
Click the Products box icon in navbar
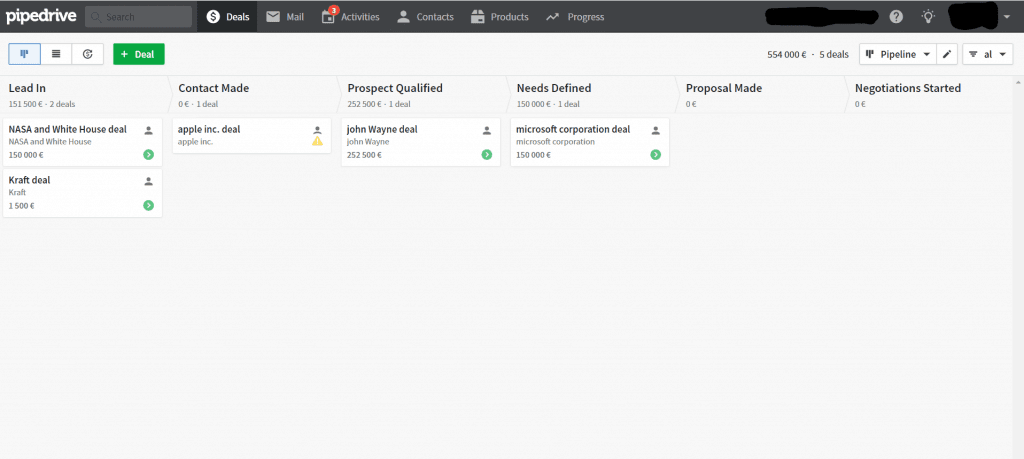478,17
